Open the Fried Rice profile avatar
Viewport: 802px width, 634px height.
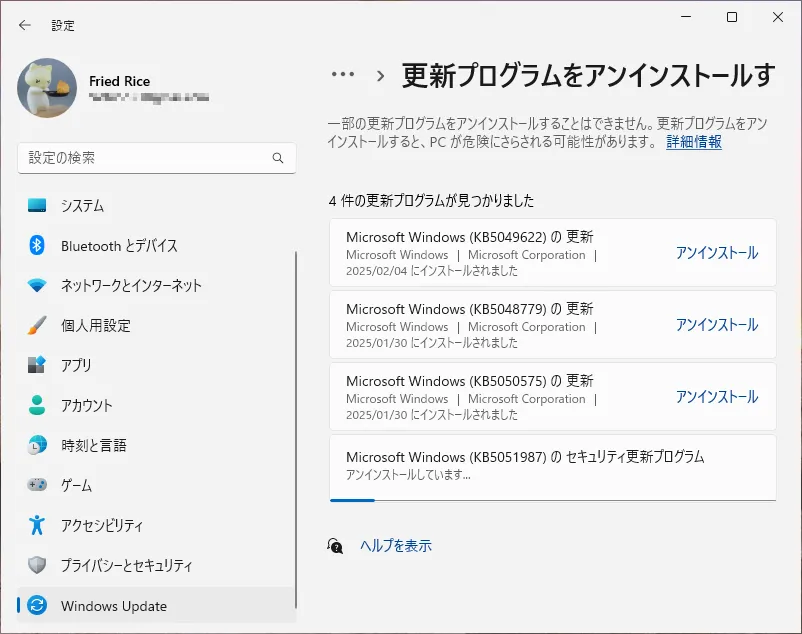(x=47, y=88)
